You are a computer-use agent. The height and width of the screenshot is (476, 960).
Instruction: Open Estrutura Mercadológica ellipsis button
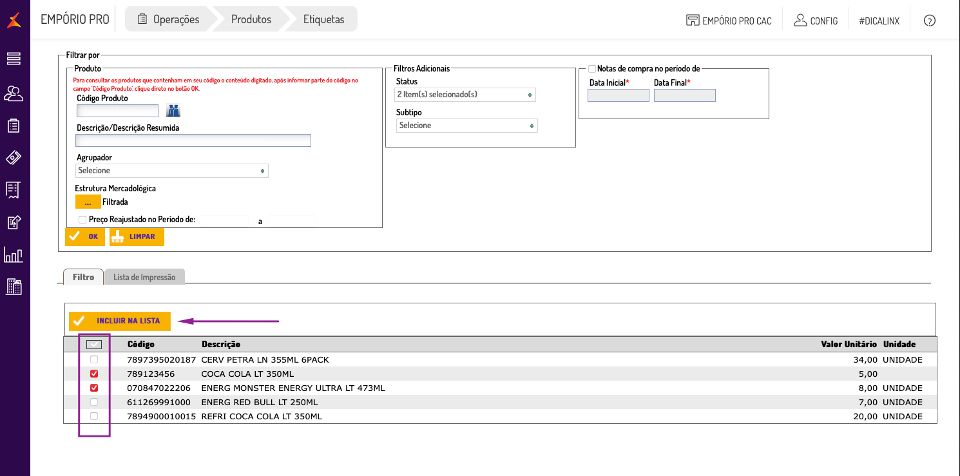coord(88,202)
